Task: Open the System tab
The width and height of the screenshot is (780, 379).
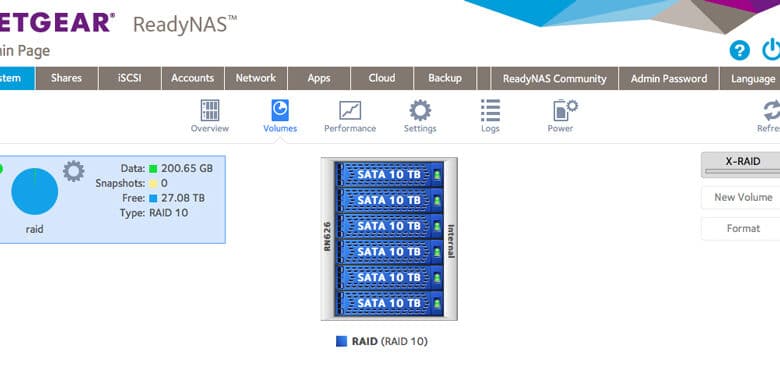Action: click(x=17, y=79)
